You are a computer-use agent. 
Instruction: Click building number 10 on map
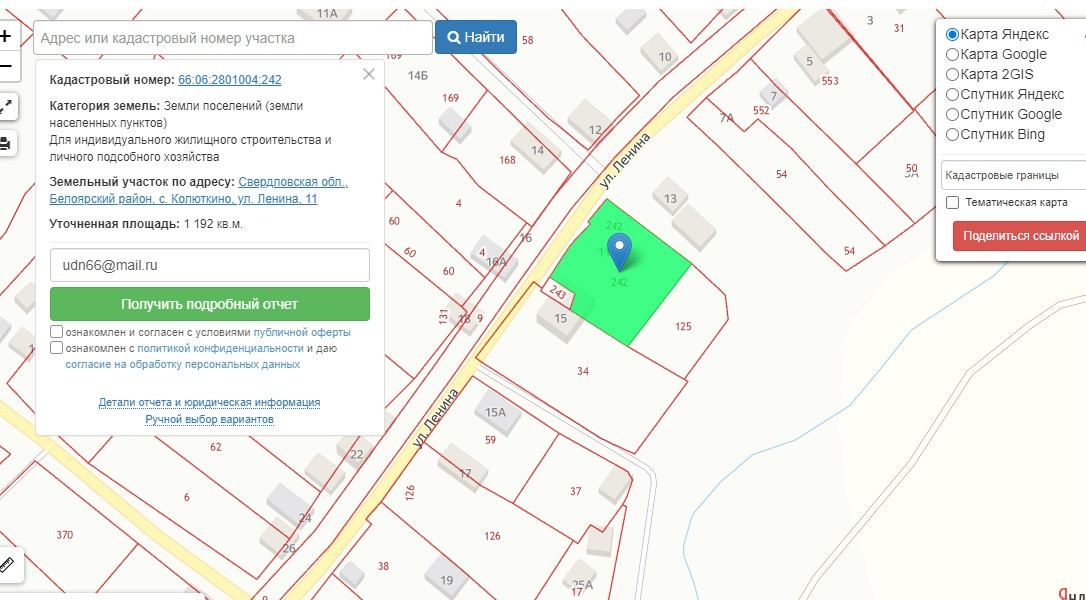665,57
